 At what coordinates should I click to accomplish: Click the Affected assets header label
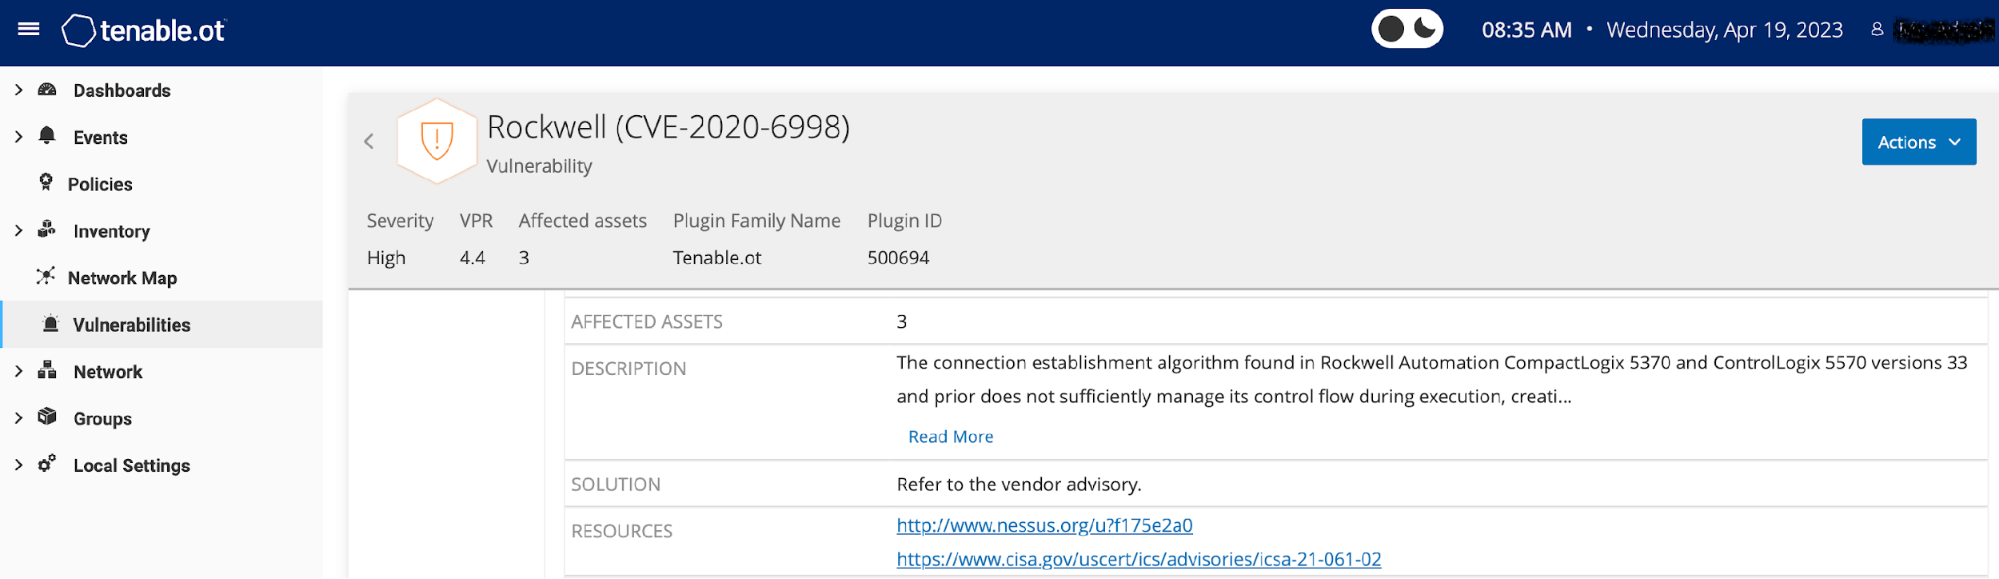(x=582, y=221)
